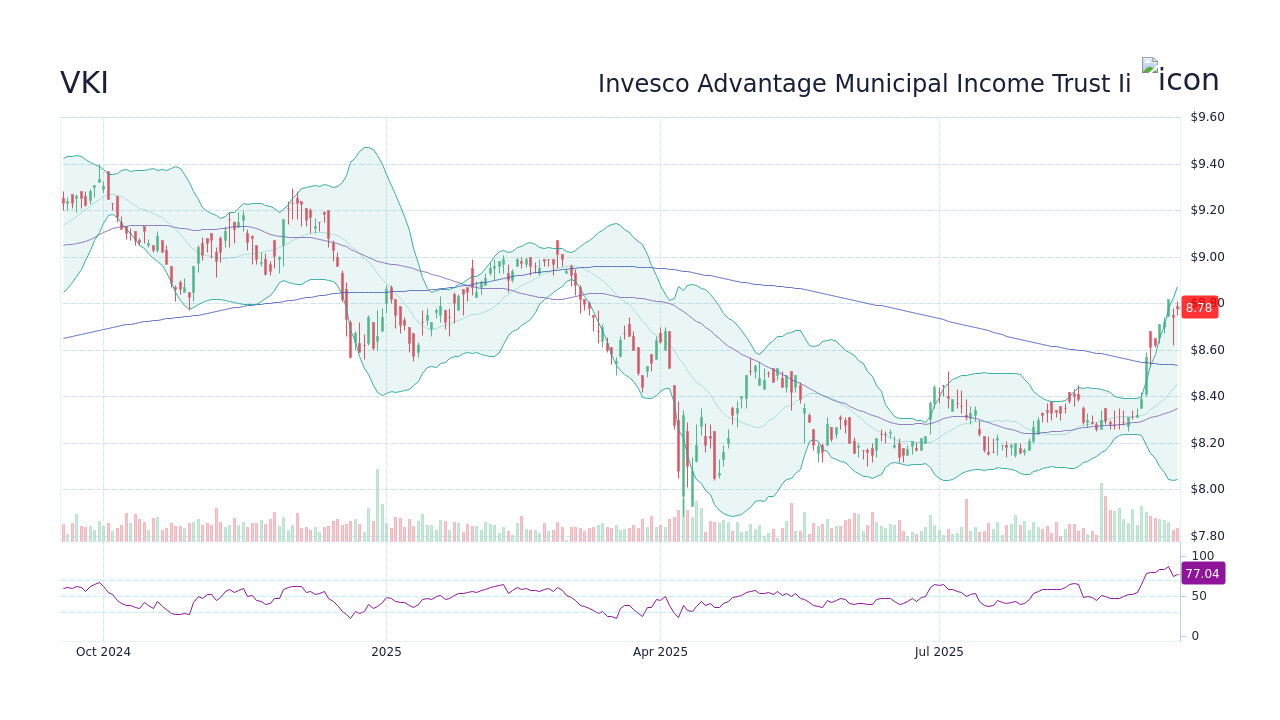Click the RSI axis label 50

(1198, 596)
